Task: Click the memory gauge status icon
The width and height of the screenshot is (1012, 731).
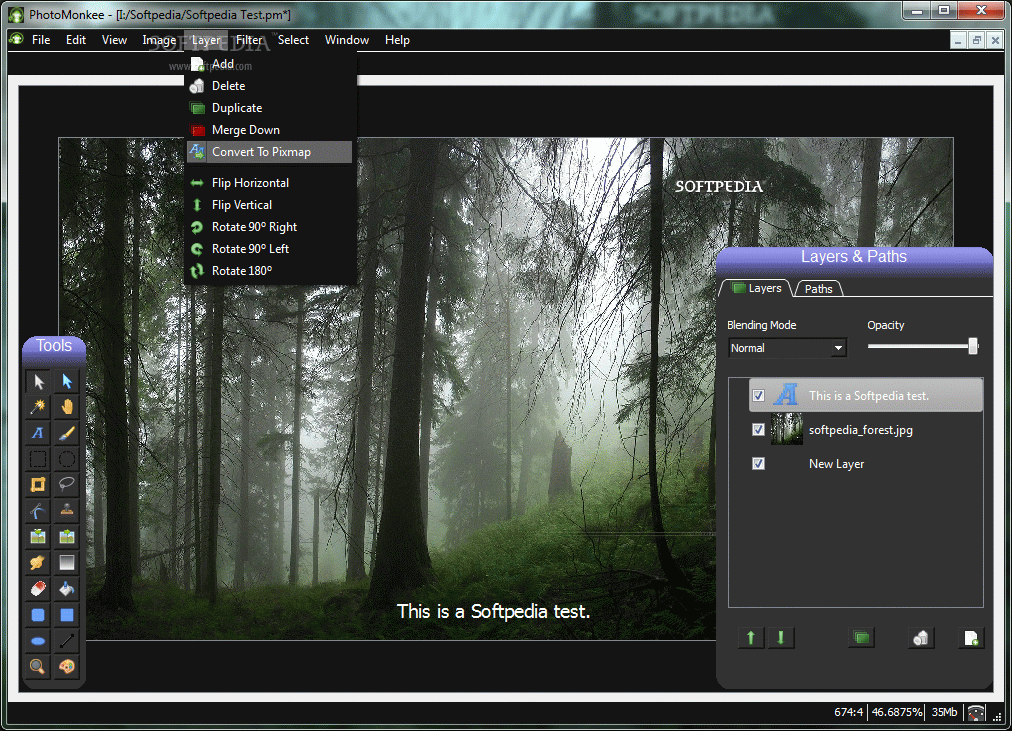Action: point(976,713)
